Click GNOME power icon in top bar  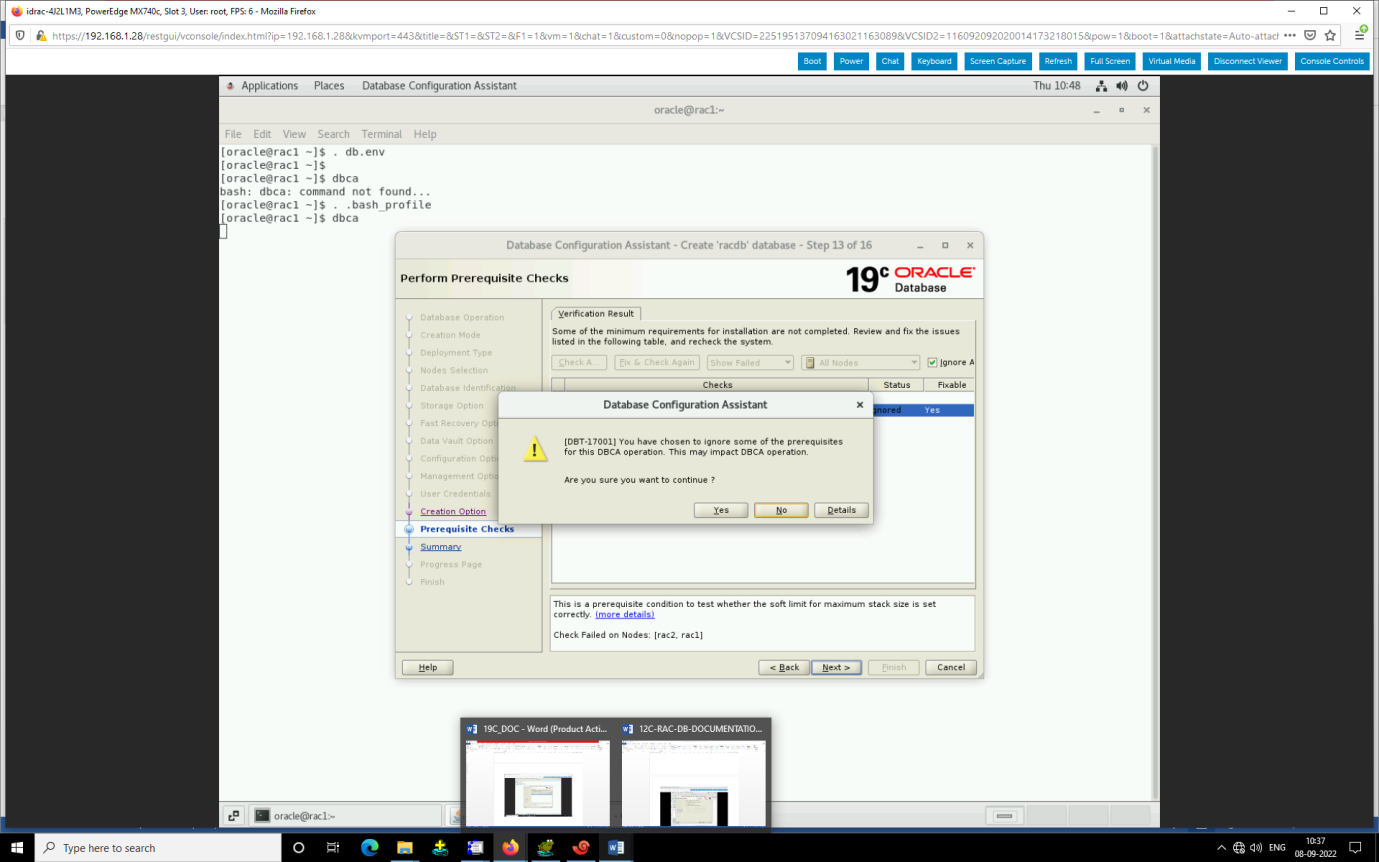1142,86
